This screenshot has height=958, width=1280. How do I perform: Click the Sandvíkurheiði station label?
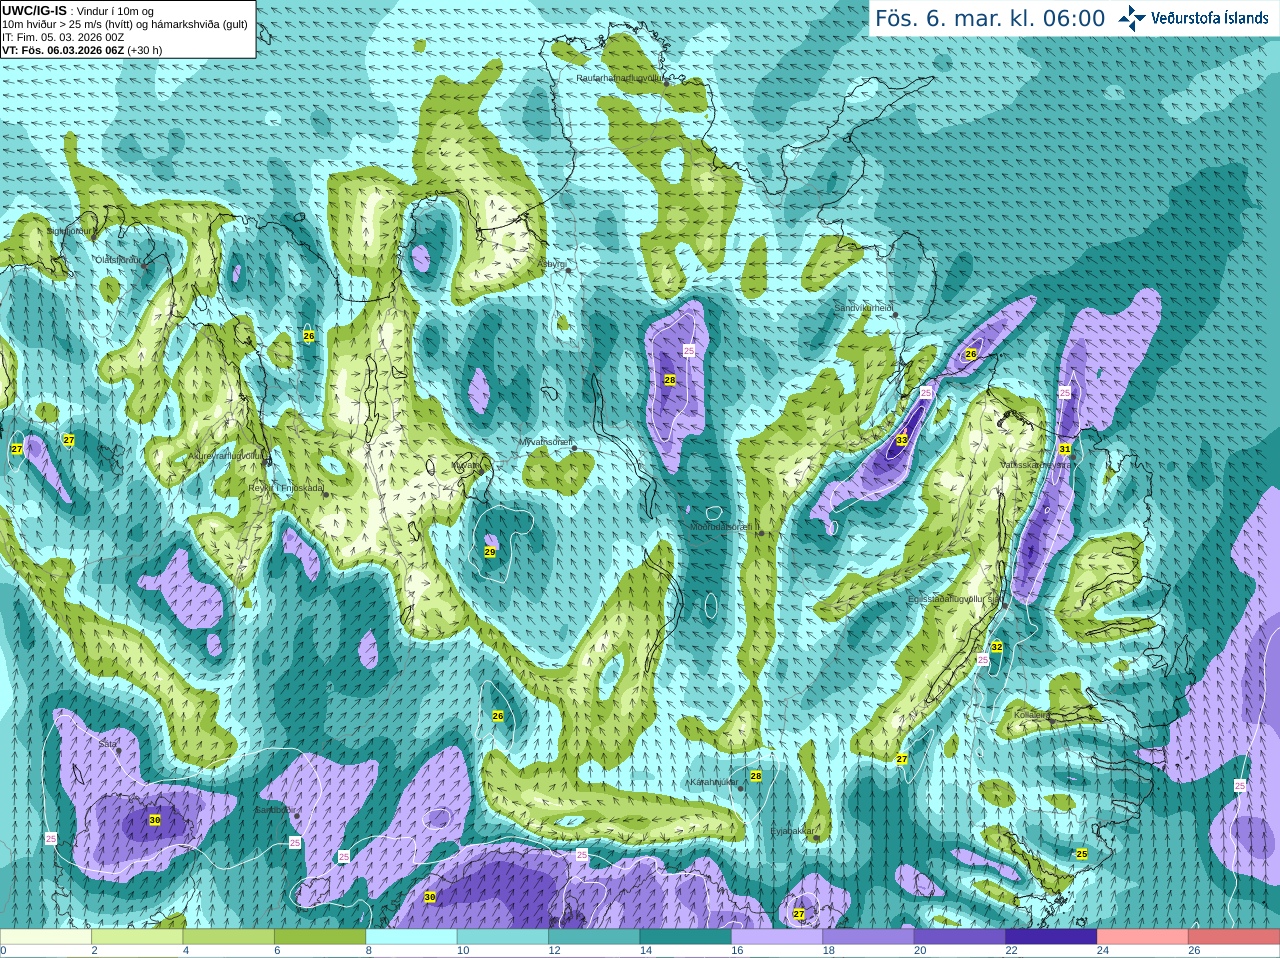(864, 308)
